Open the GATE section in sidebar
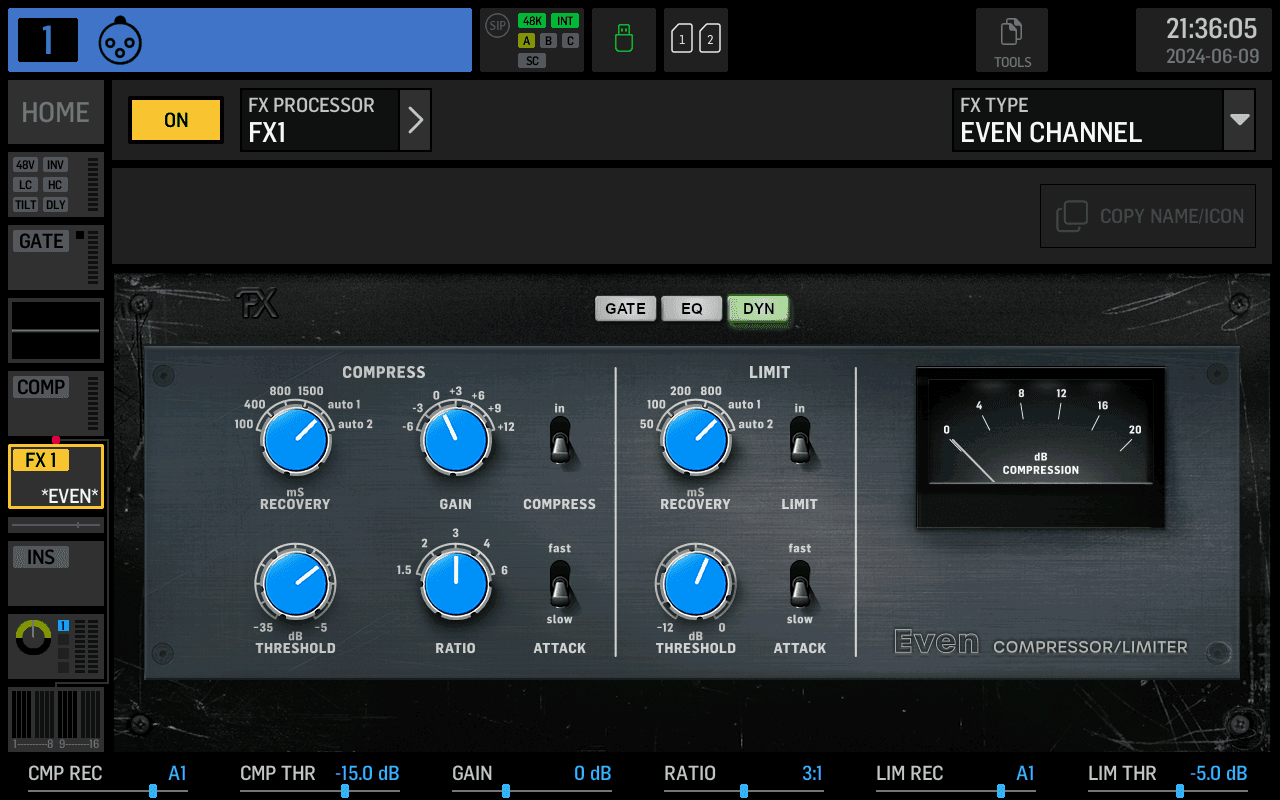The width and height of the screenshot is (1280, 800). 56,257
